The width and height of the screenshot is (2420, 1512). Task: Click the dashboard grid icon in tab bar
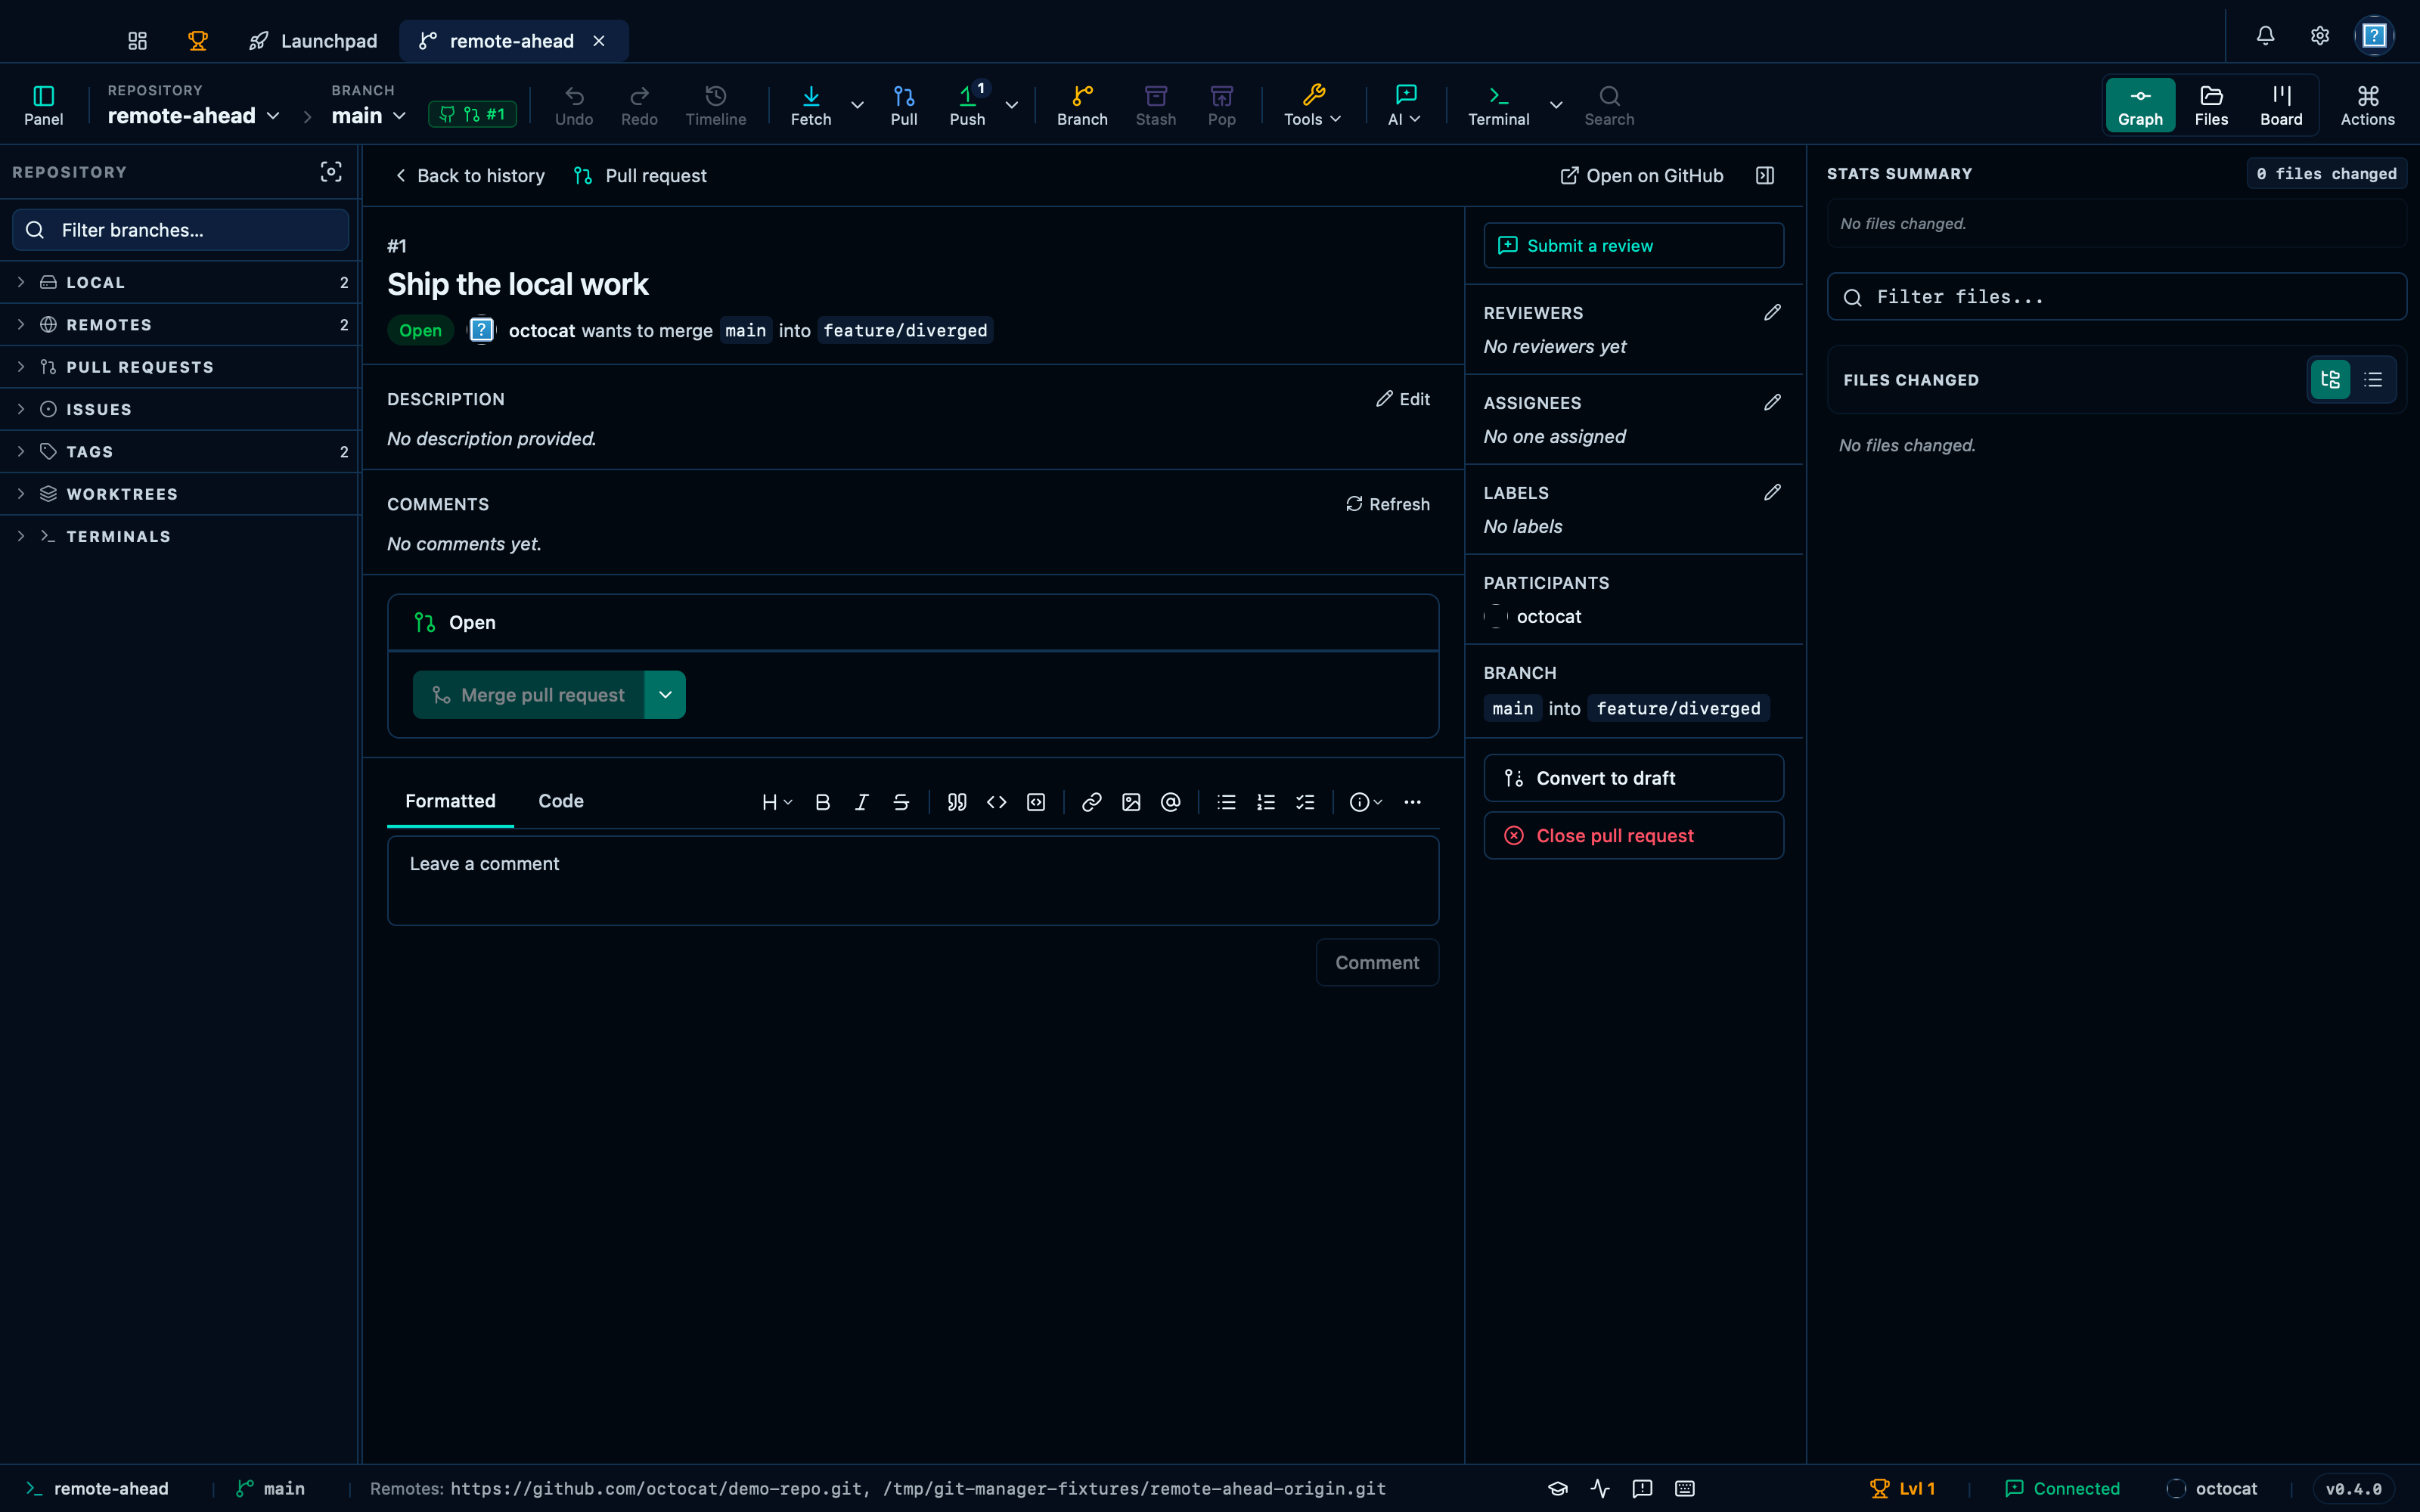[137, 40]
